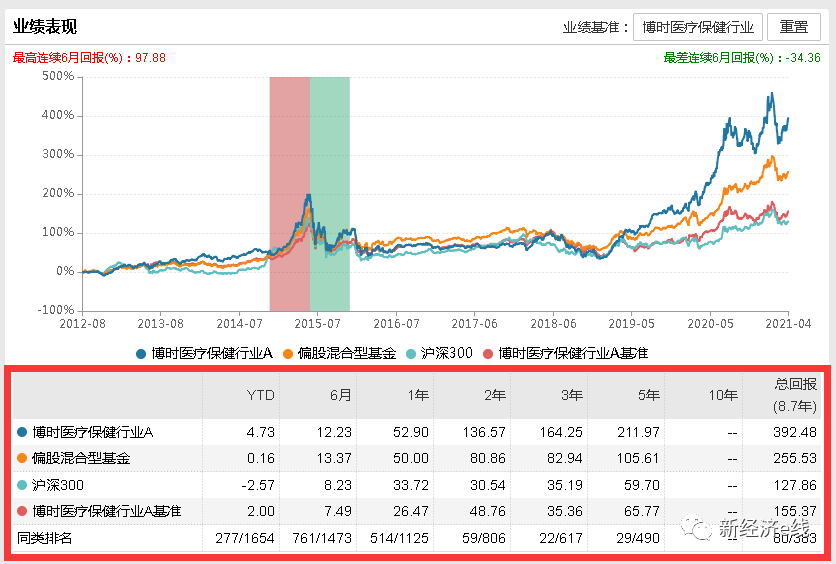Click the 2015-07 x-axis date label
Image resolution: width=836 pixels, height=564 pixels.
point(317,324)
